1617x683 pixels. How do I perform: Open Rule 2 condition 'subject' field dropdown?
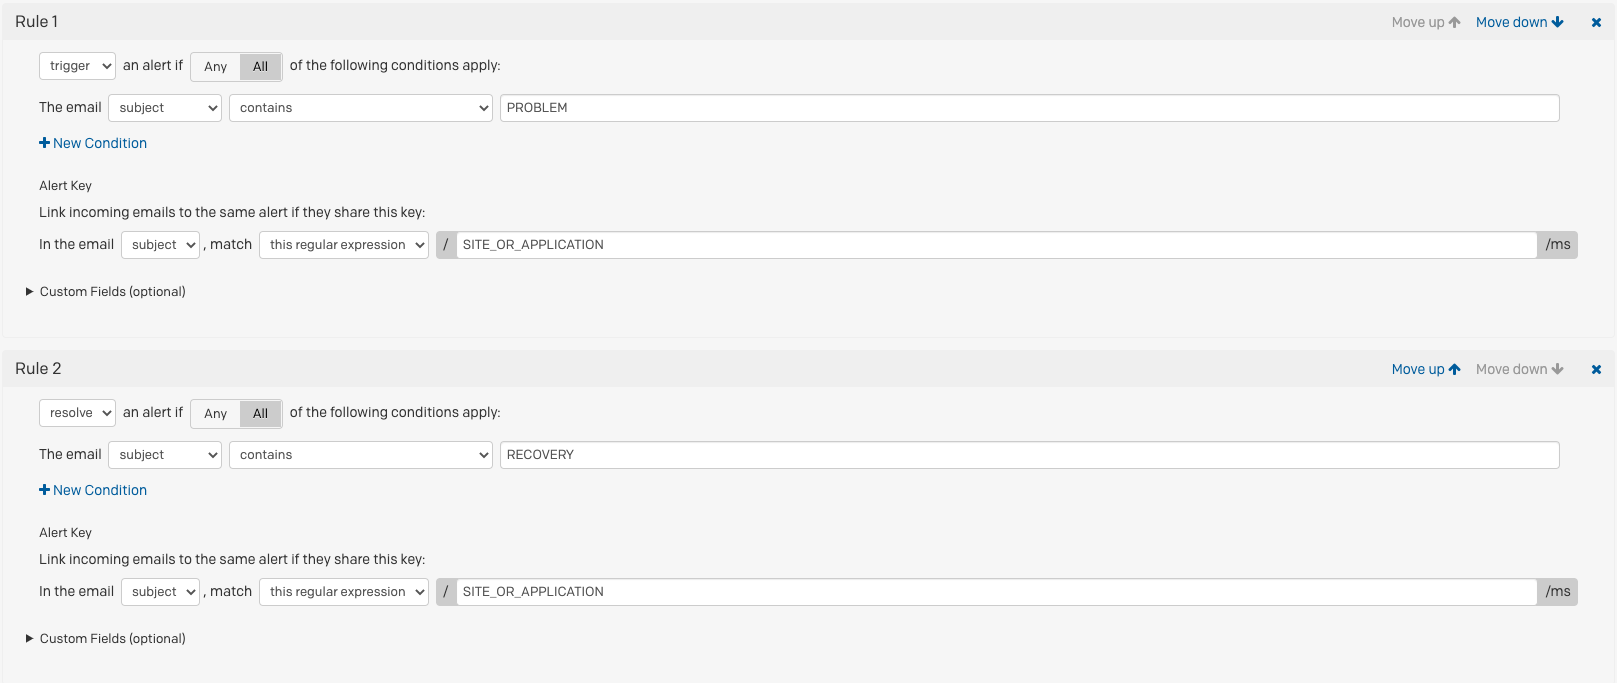165,455
